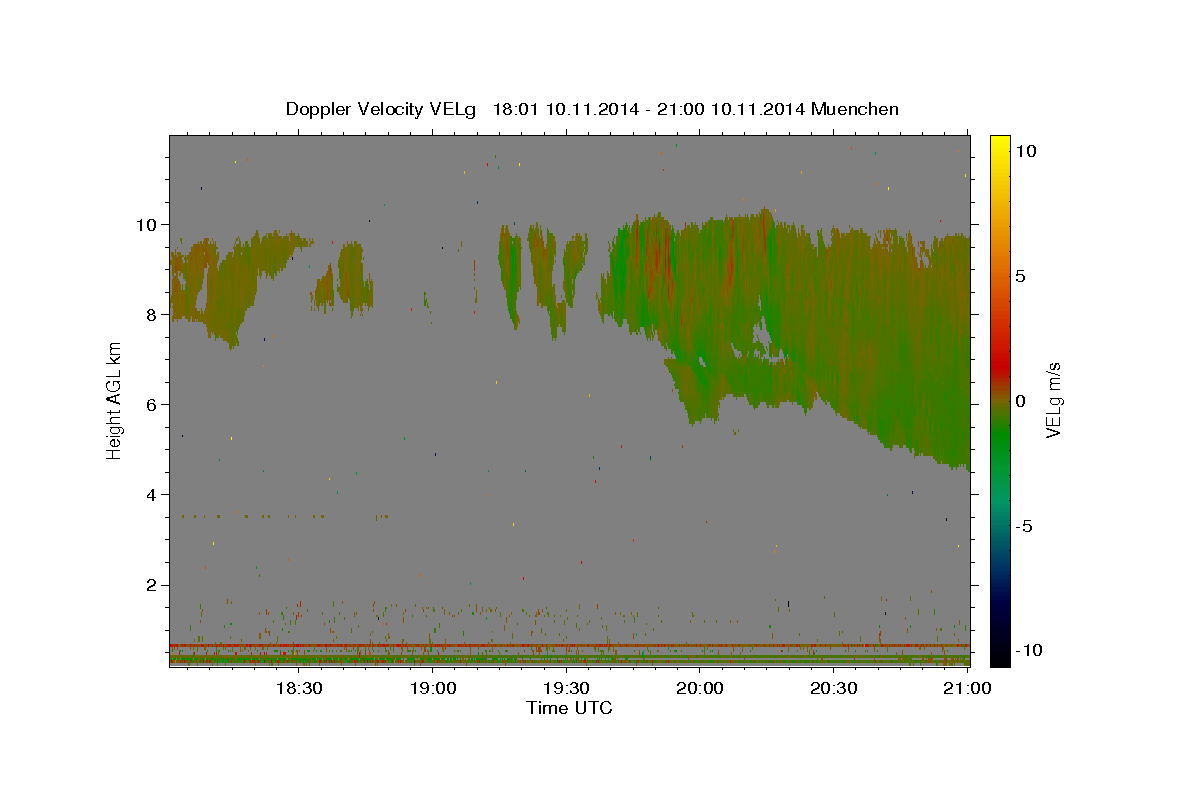The width and height of the screenshot is (1200, 800).
Task: Click the 'VELg m/s' colorbar label
Action: tap(1054, 400)
